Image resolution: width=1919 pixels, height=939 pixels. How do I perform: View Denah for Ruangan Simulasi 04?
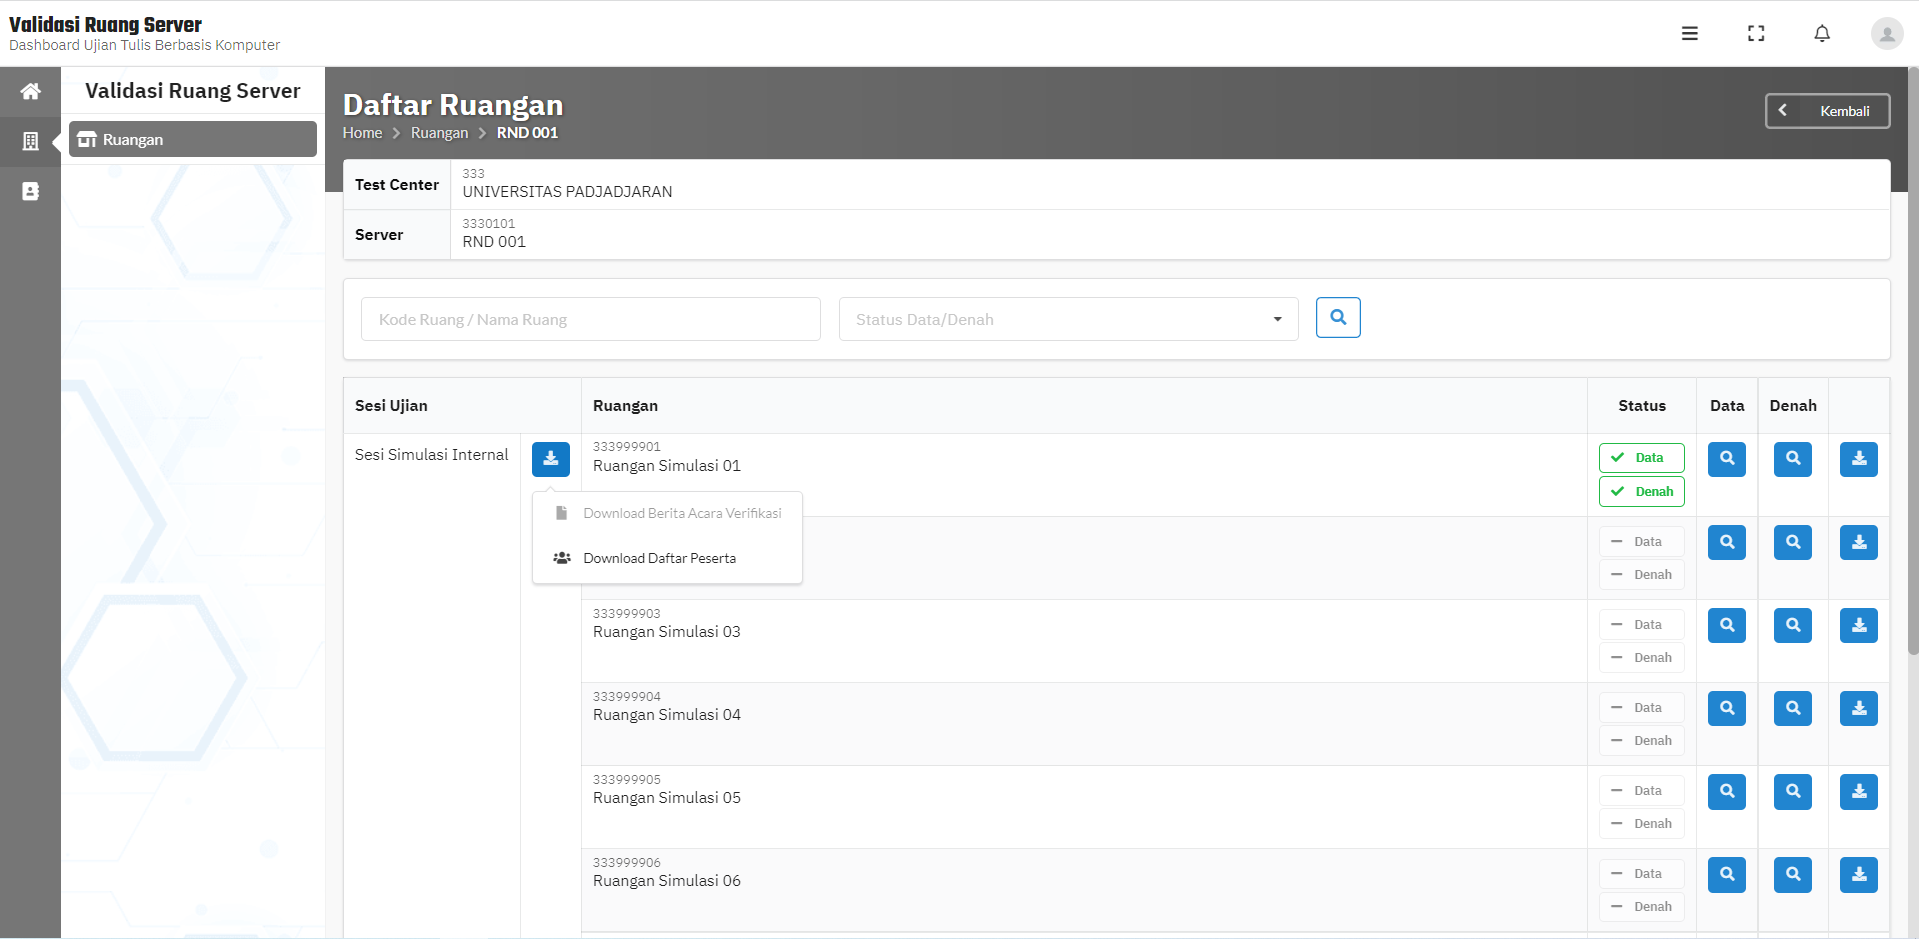pos(1792,708)
